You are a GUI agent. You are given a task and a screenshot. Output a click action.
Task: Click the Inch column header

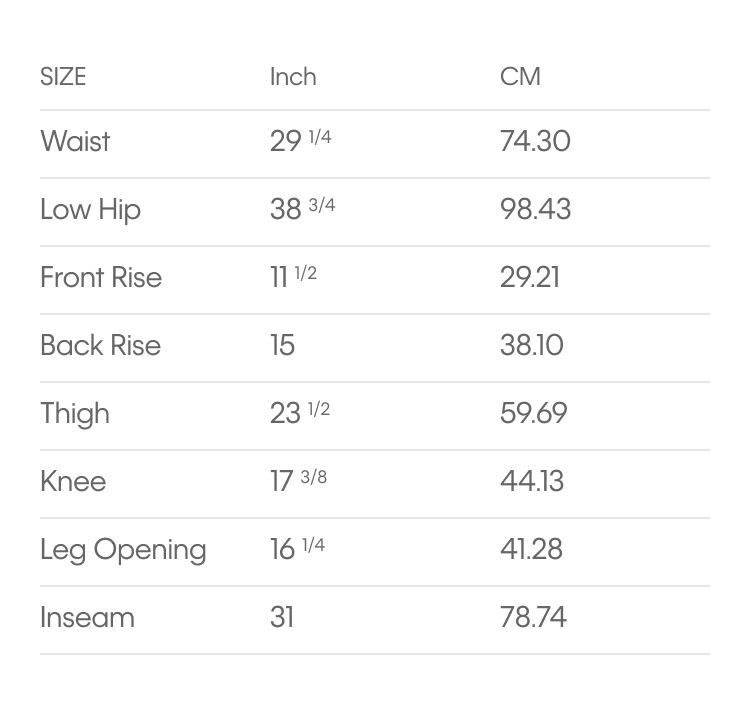point(293,77)
